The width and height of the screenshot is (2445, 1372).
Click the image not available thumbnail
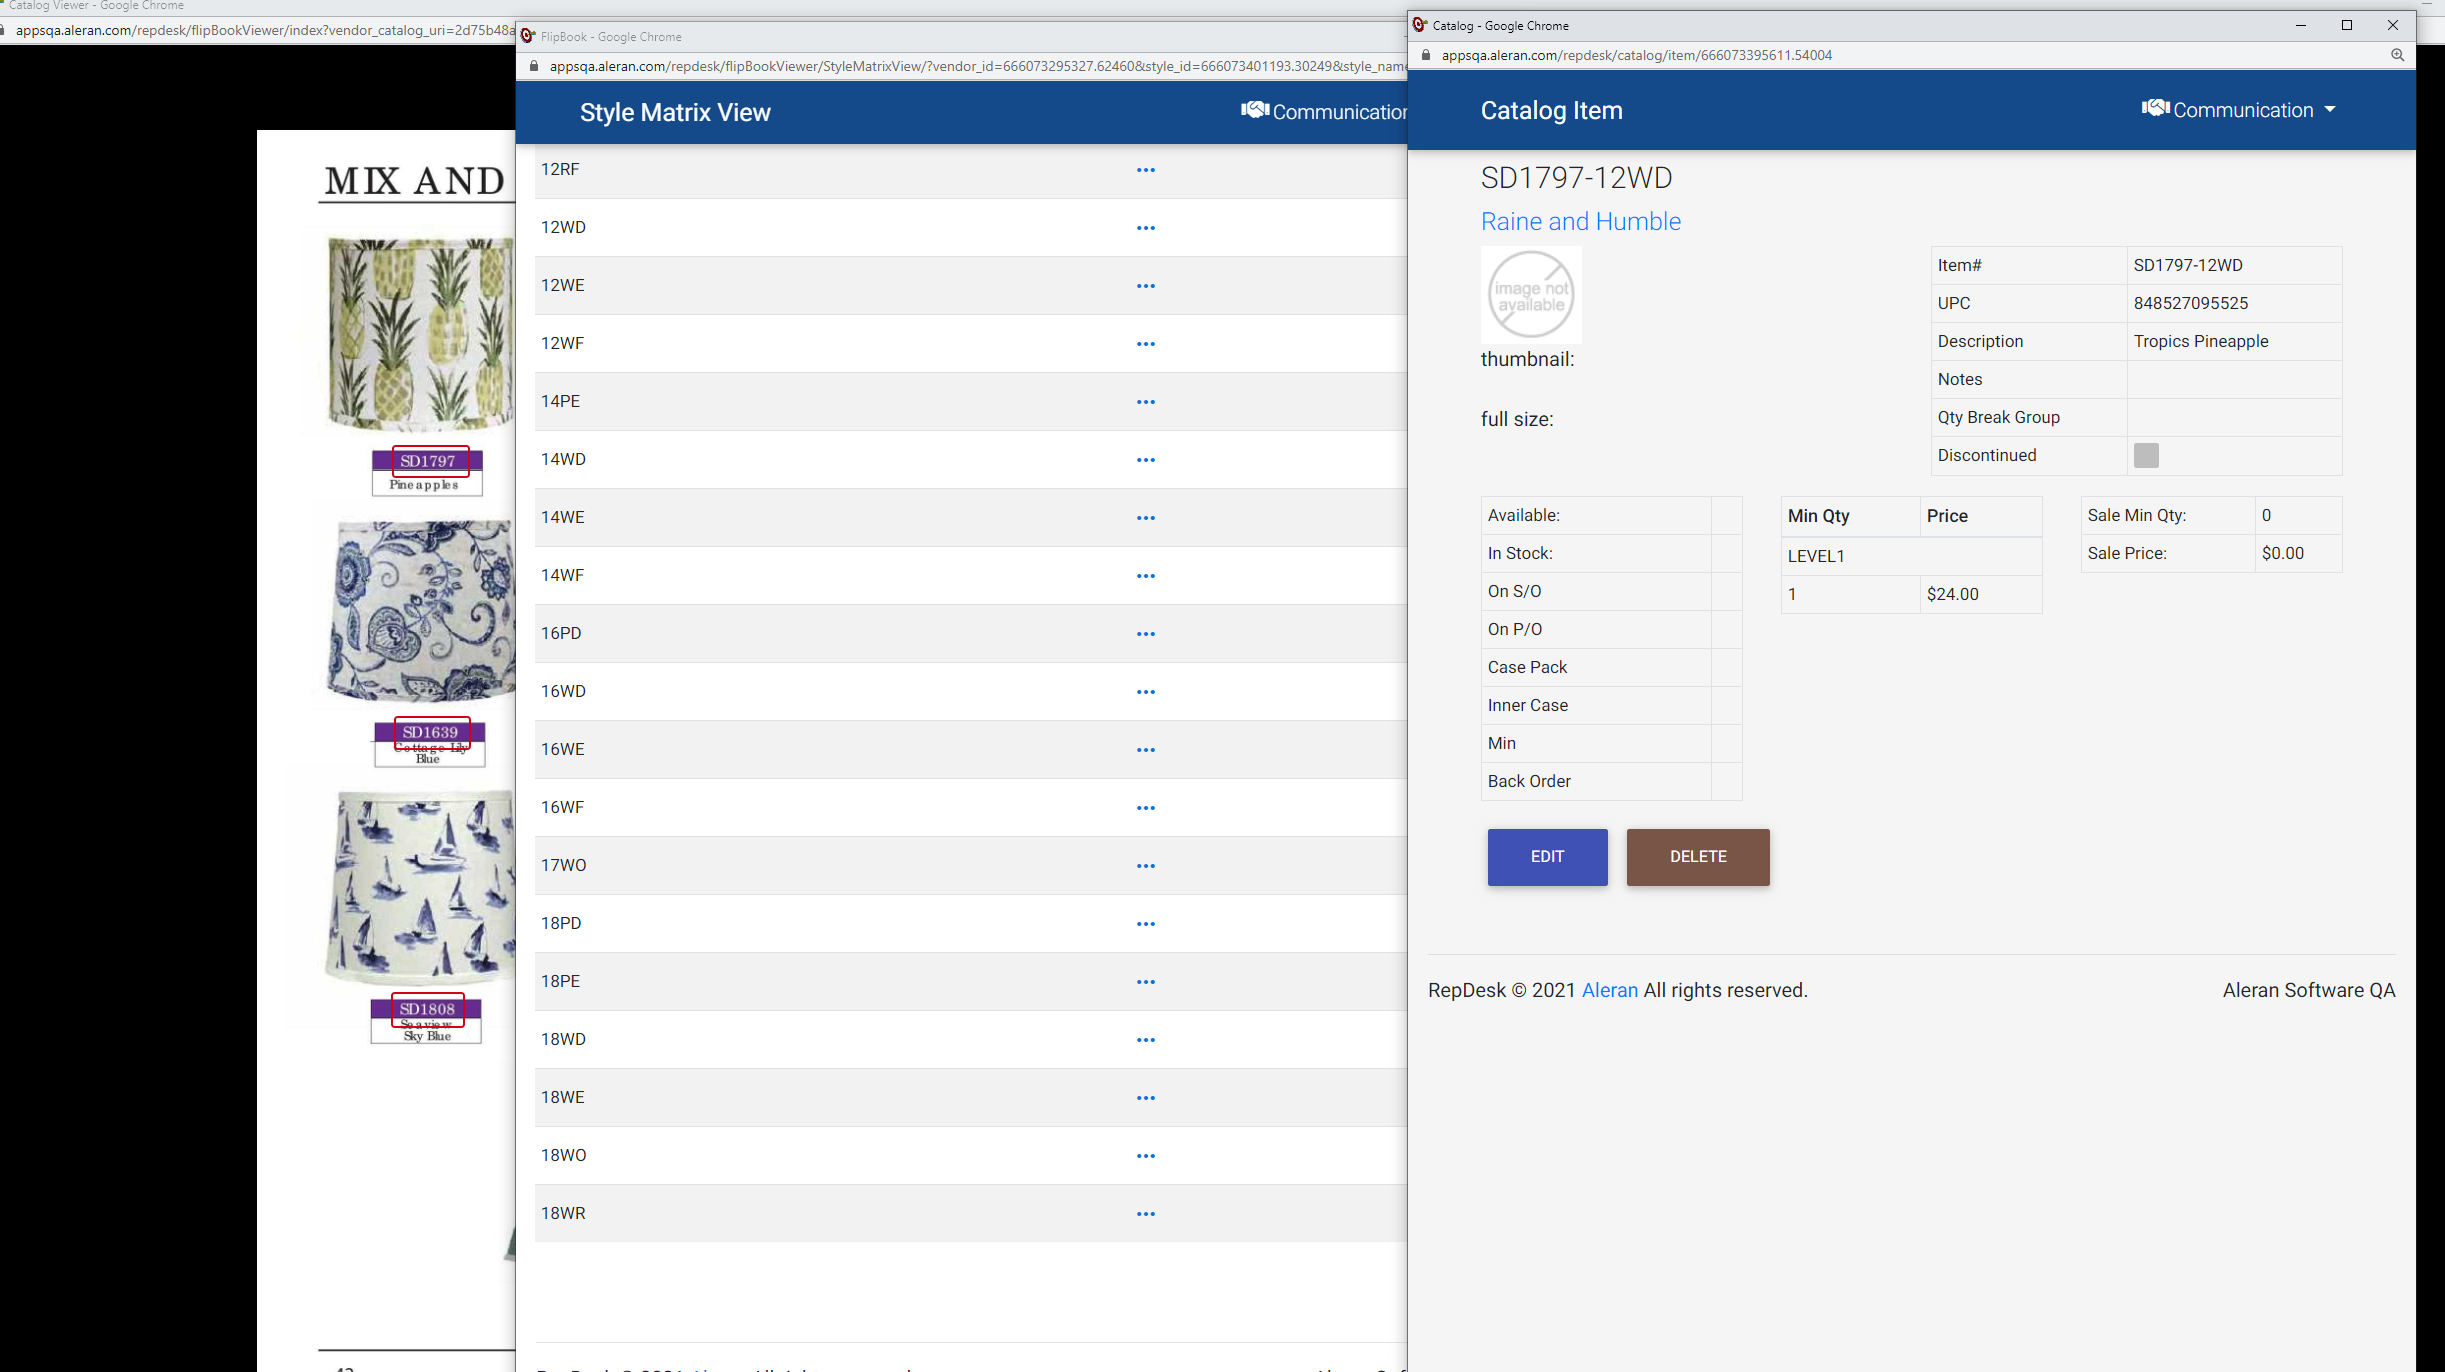pyautogui.click(x=1531, y=295)
